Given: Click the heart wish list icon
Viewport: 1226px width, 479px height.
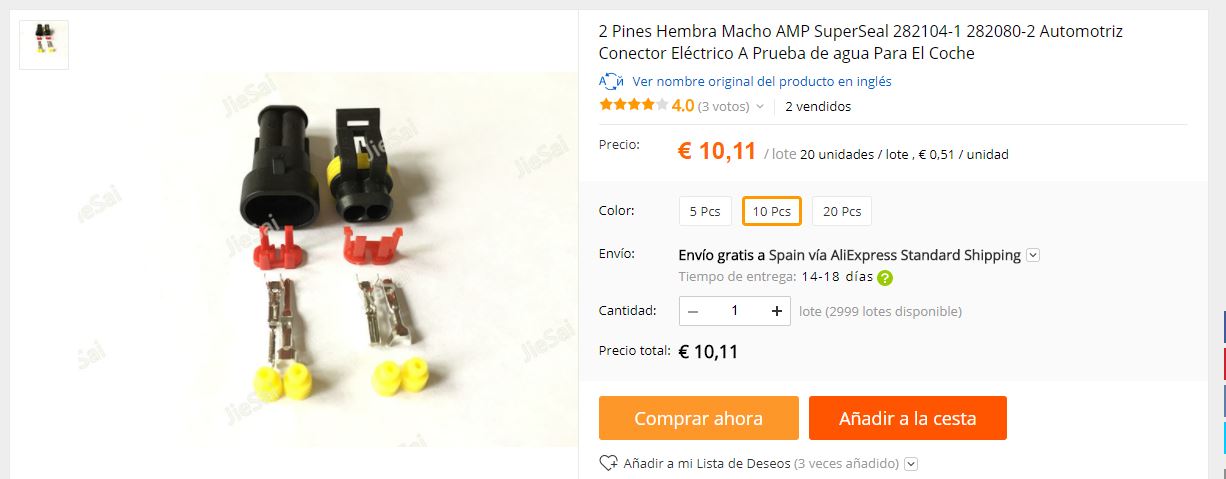Looking at the screenshot, I should [x=608, y=463].
